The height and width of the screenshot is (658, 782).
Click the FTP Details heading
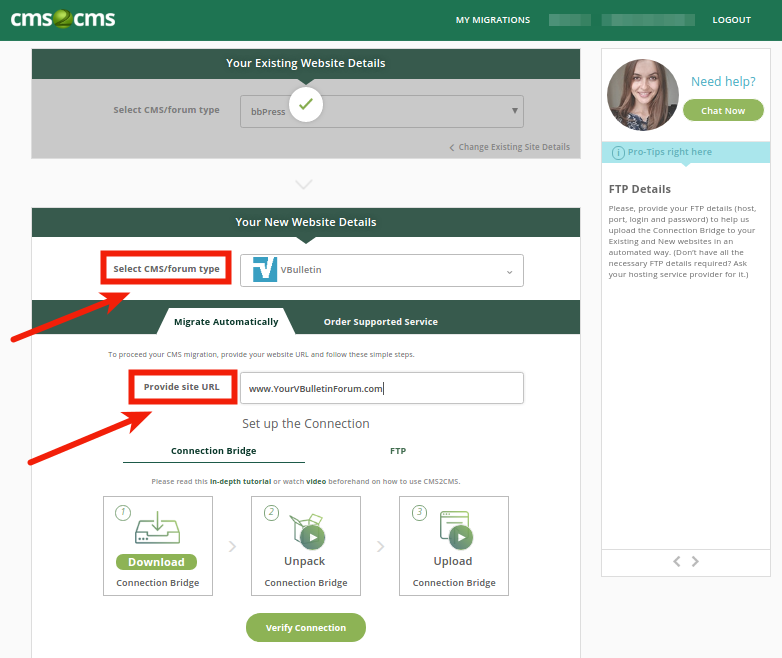(x=640, y=189)
